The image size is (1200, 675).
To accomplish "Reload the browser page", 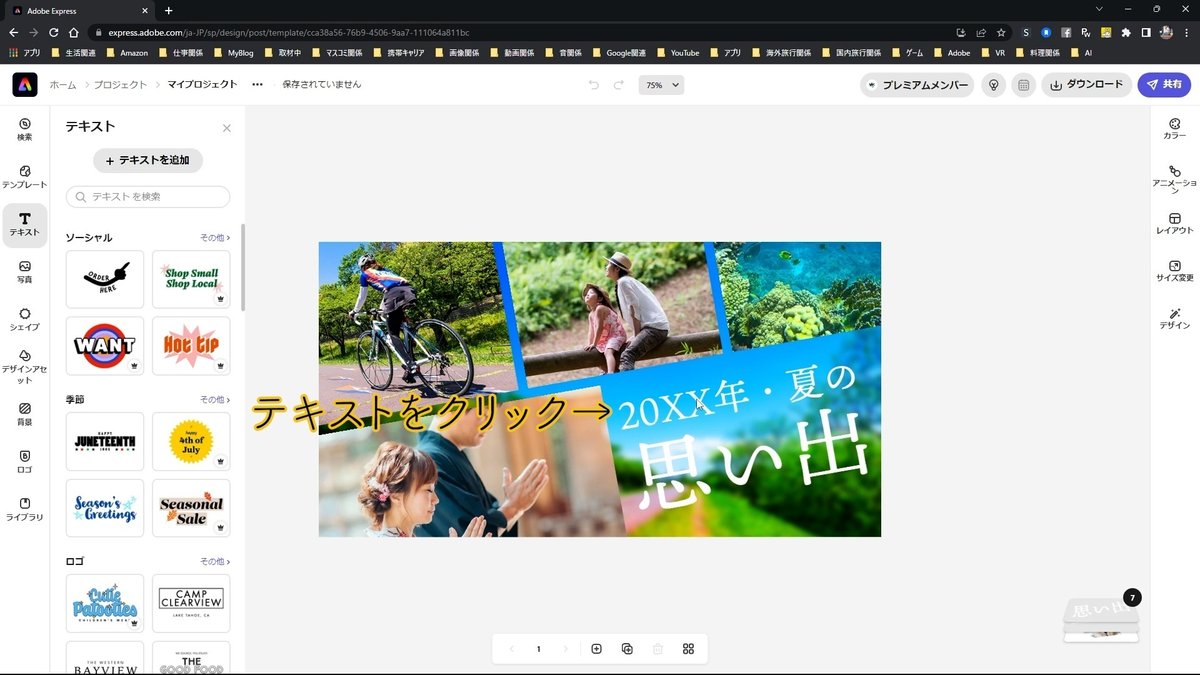I will pyautogui.click(x=53, y=32).
